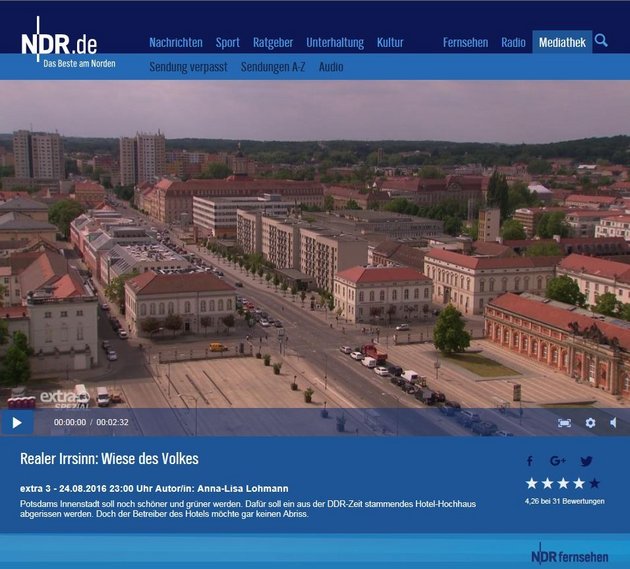Select the Mediathek tab
630x569 pixels.
pyautogui.click(x=562, y=43)
